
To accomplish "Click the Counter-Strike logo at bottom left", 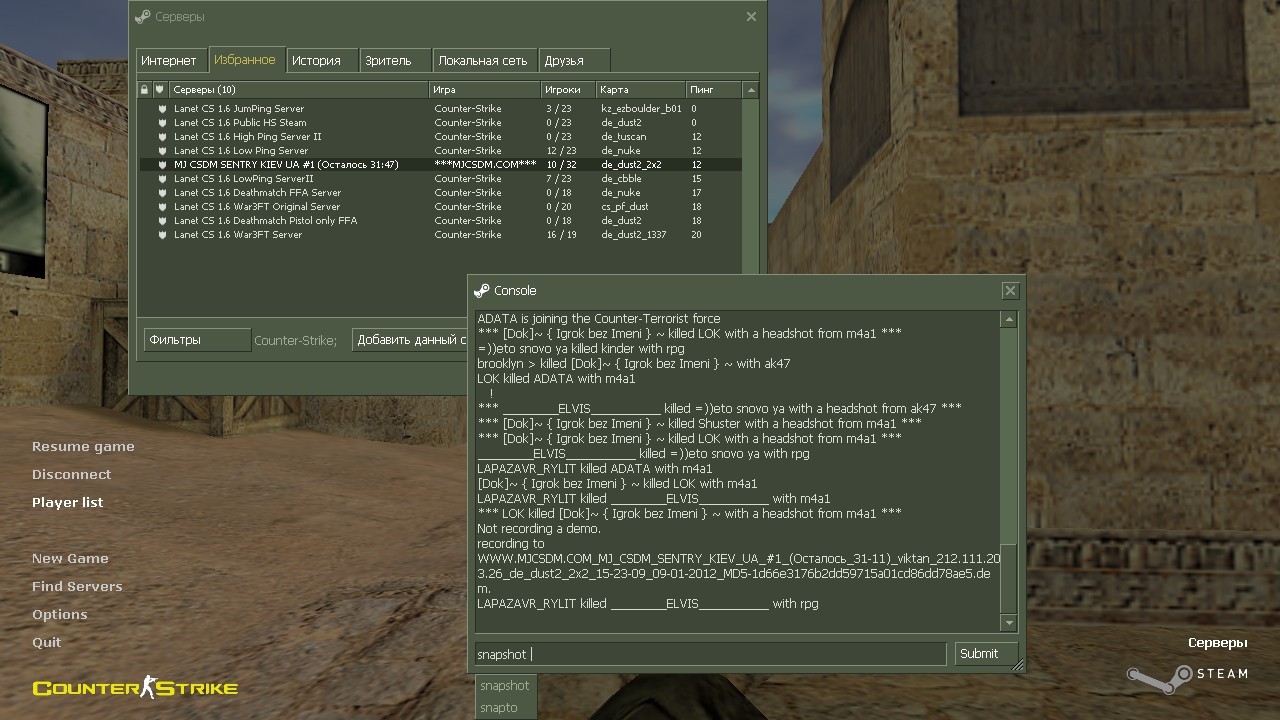I will click(x=135, y=688).
